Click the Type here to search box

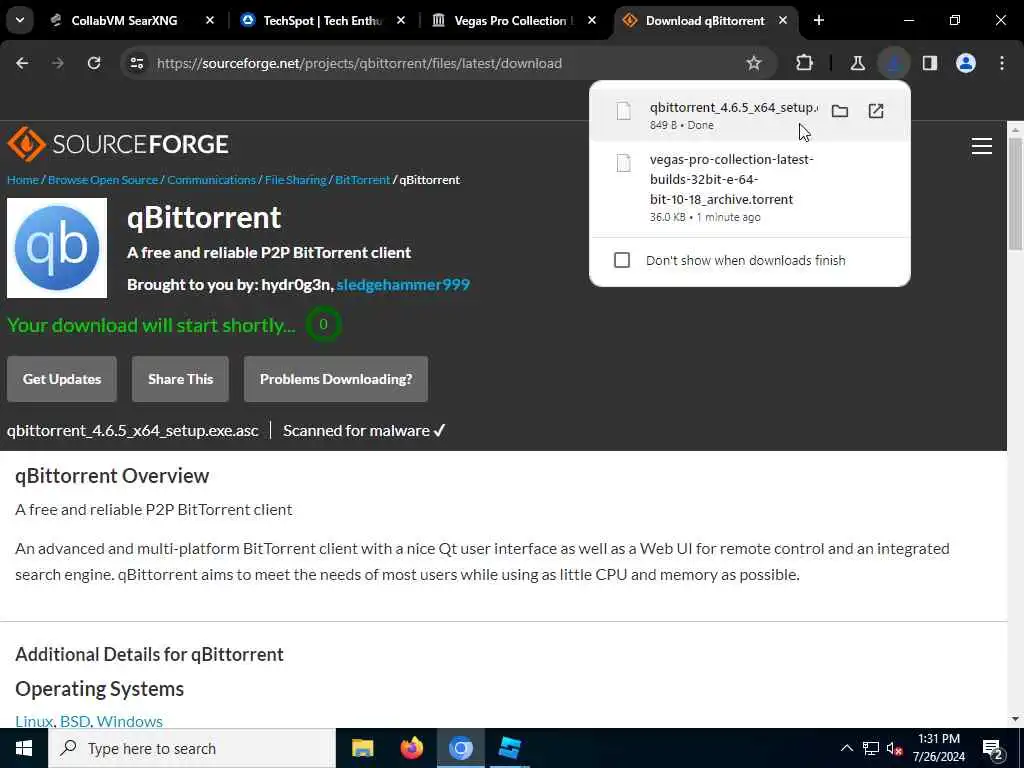192,748
